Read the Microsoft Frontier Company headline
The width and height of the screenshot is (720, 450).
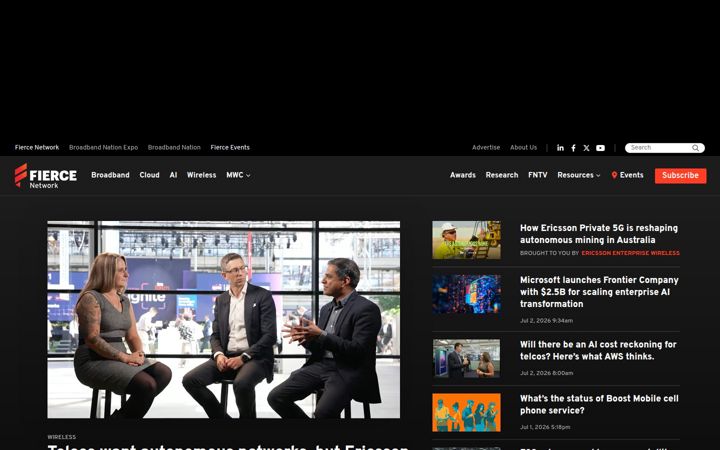coord(599,292)
